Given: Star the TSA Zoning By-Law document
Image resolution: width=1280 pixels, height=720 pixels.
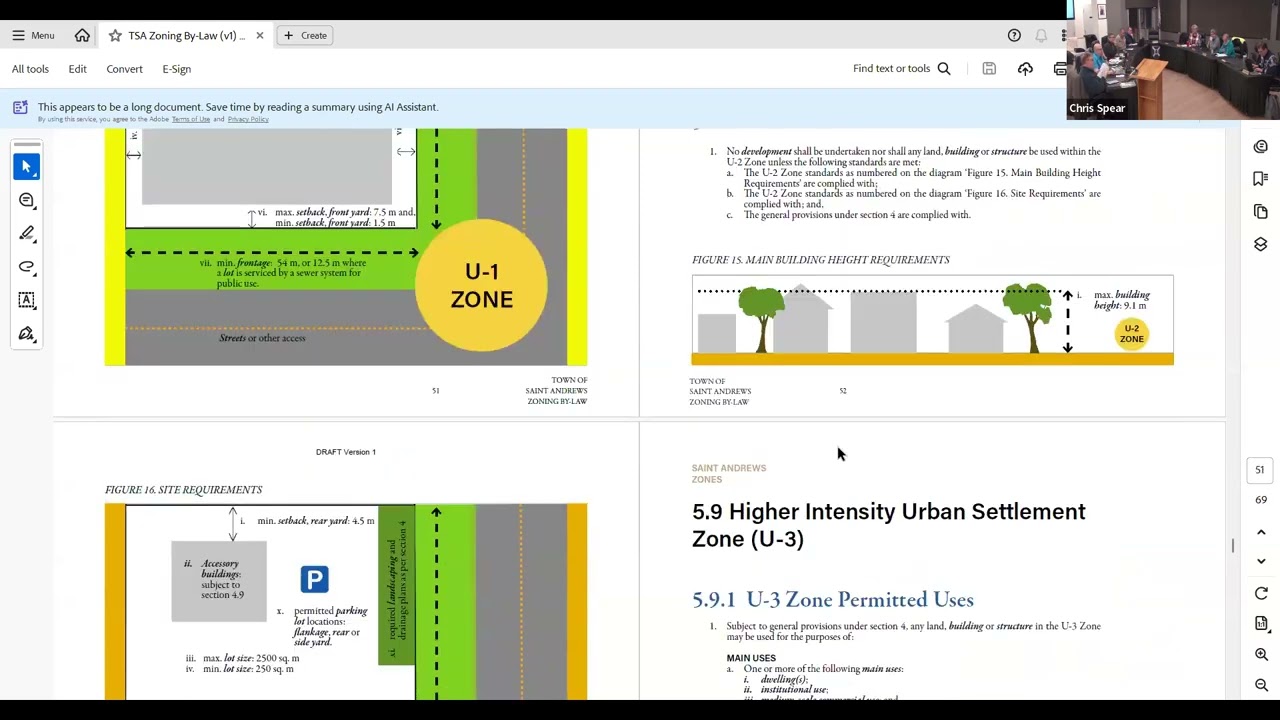Looking at the screenshot, I should pos(115,36).
